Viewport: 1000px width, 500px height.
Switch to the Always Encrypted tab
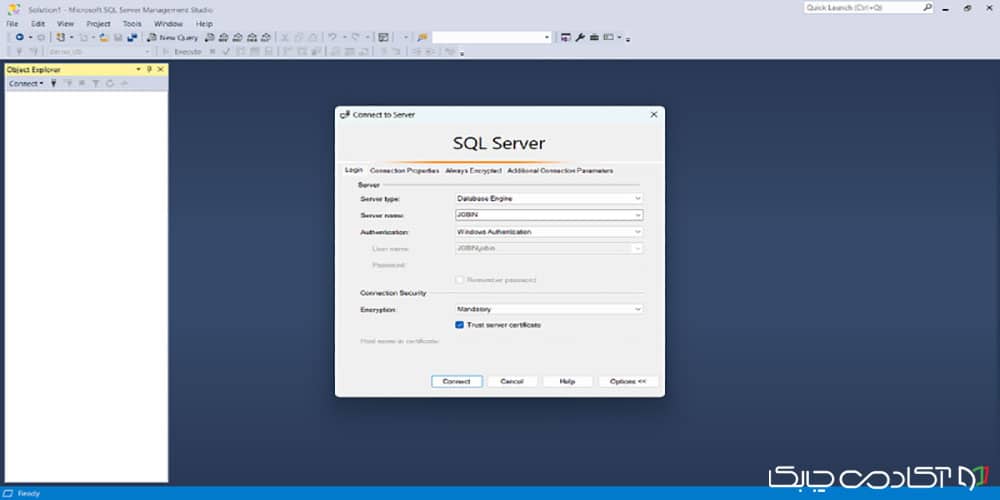[474, 171]
